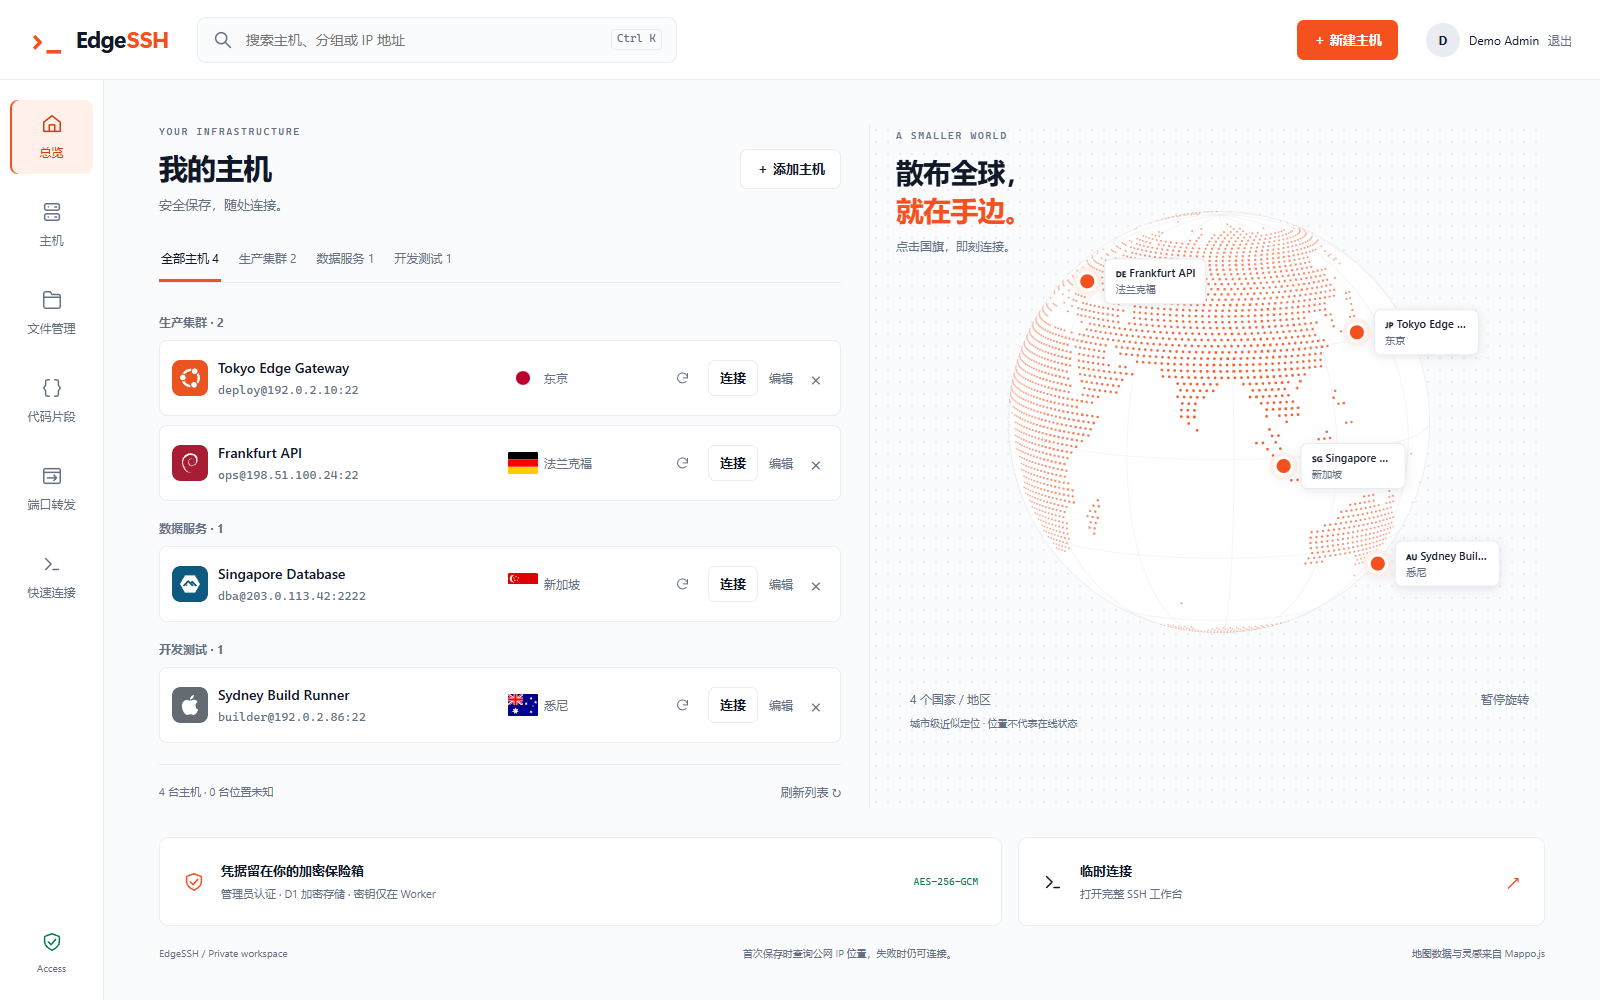Delete the Sydney Build Runner host

click(816, 707)
